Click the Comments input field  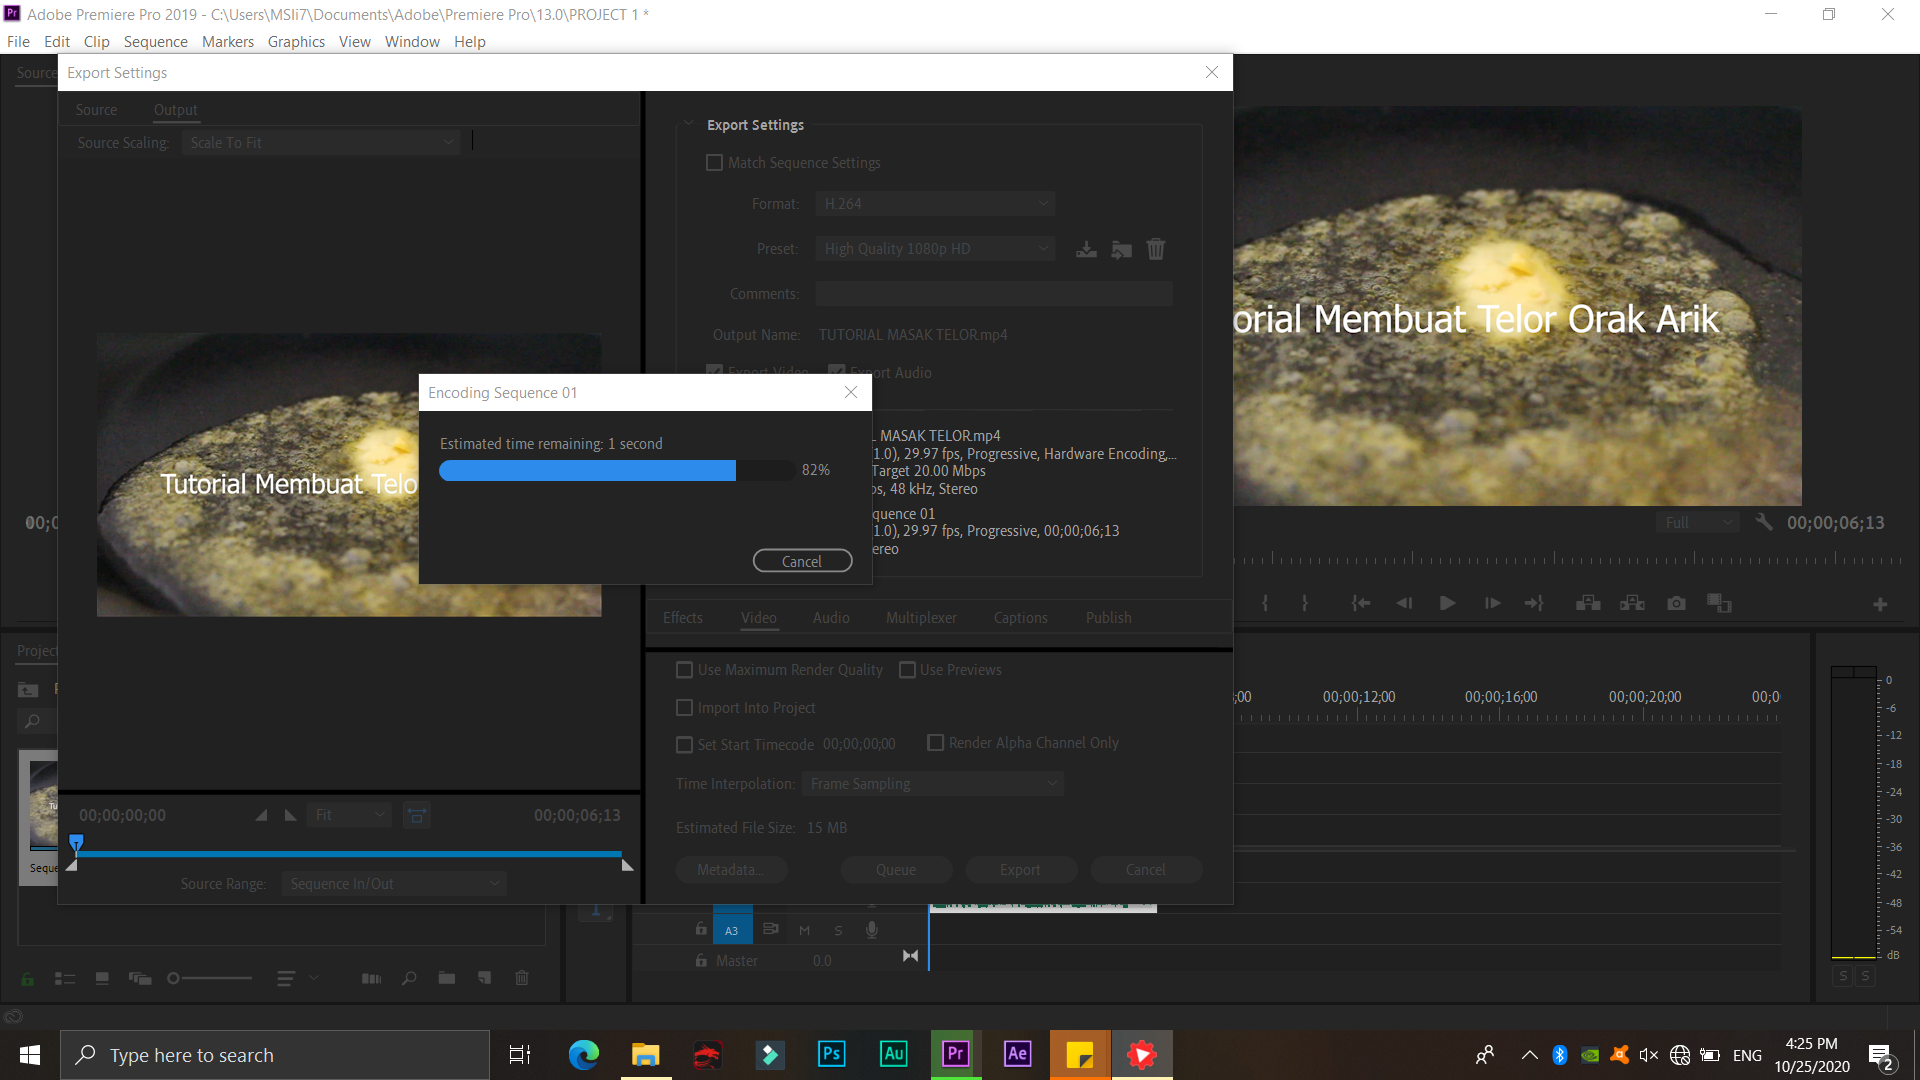(994, 294)
